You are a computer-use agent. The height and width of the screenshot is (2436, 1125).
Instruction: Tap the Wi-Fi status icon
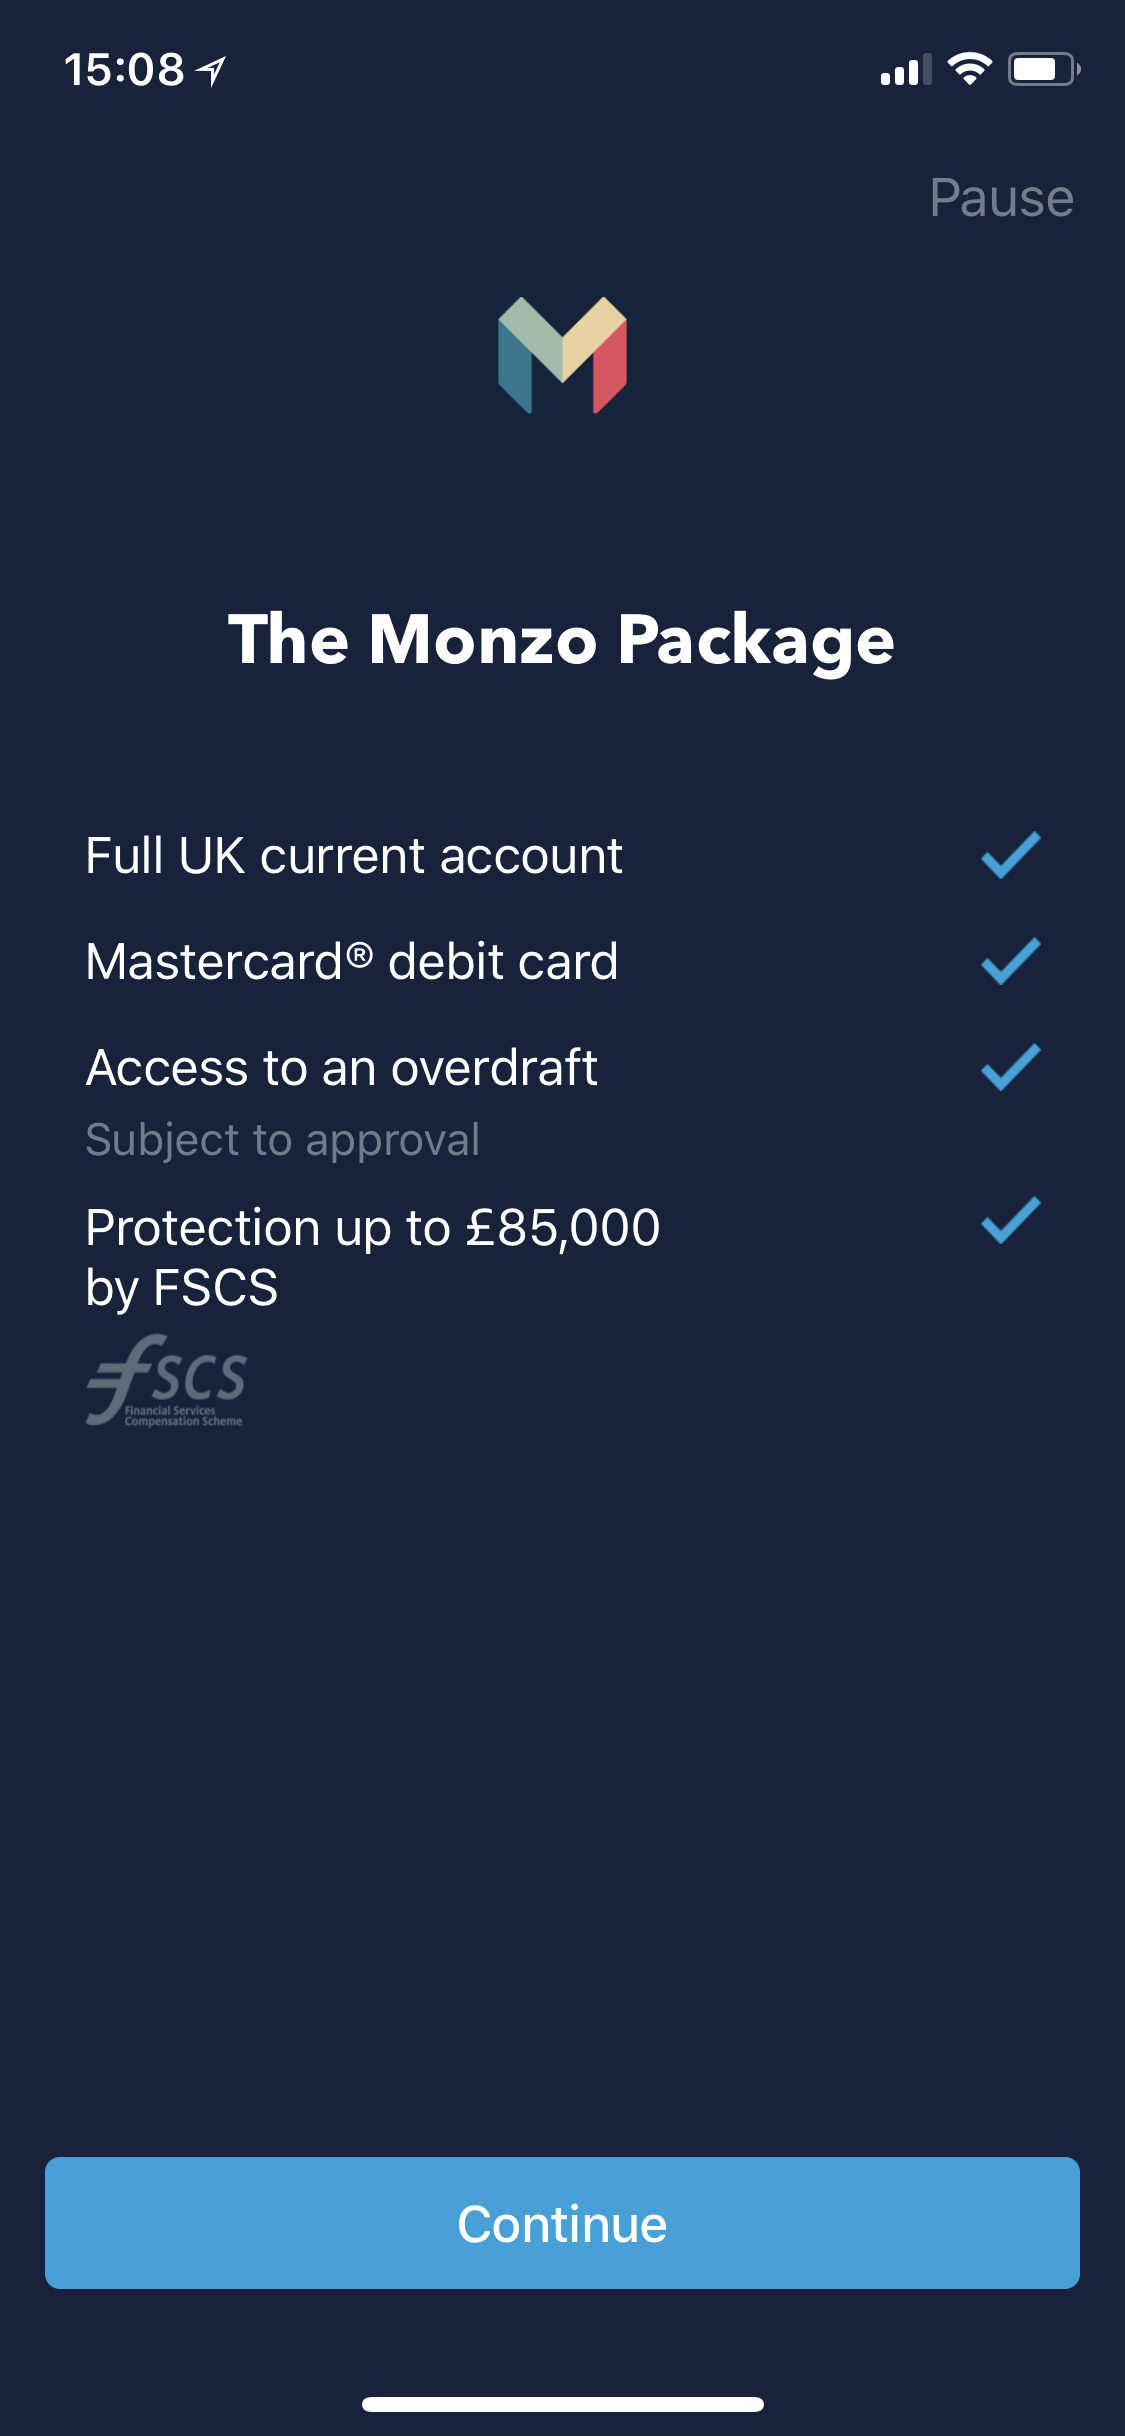968,69
